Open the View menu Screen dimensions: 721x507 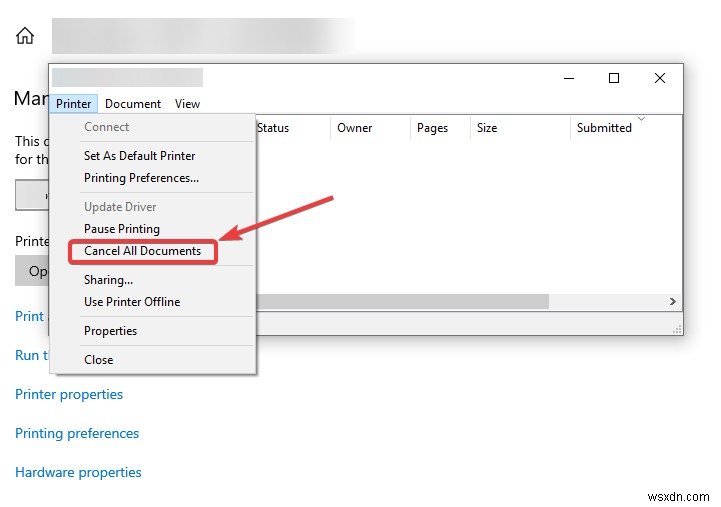(187, 104)
